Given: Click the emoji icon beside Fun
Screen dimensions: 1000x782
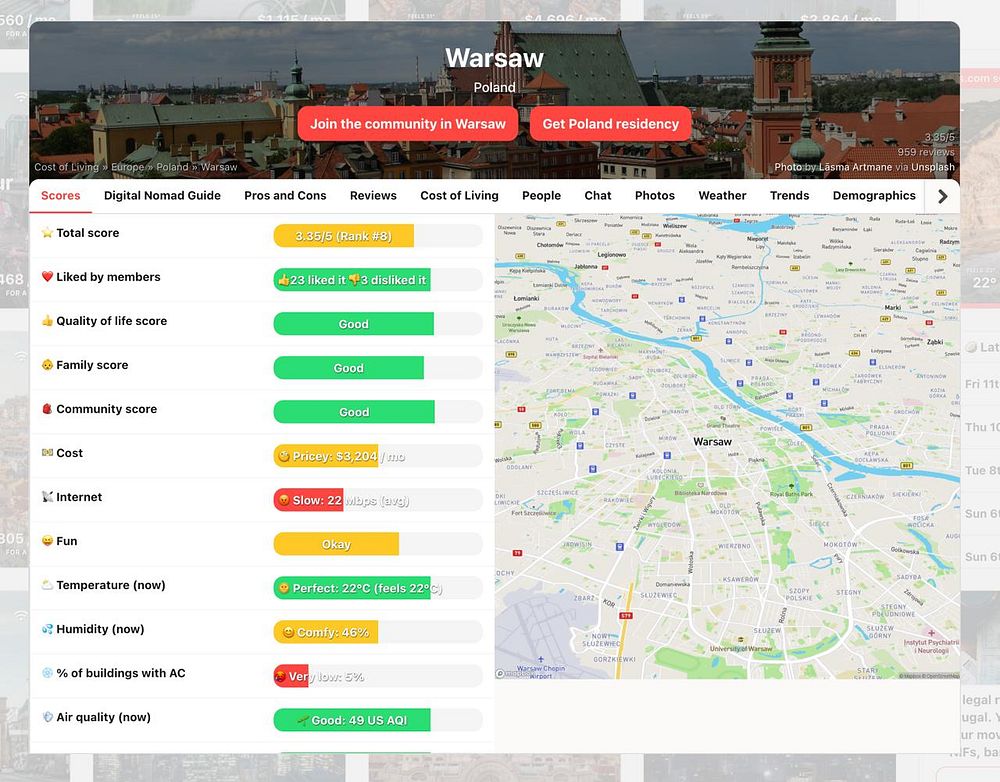Looking at the screenshot, I should coord(47,541).
